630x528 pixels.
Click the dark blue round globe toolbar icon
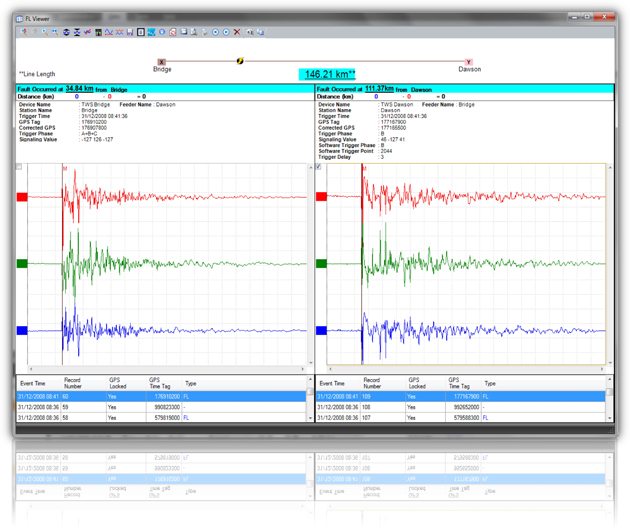66,32
